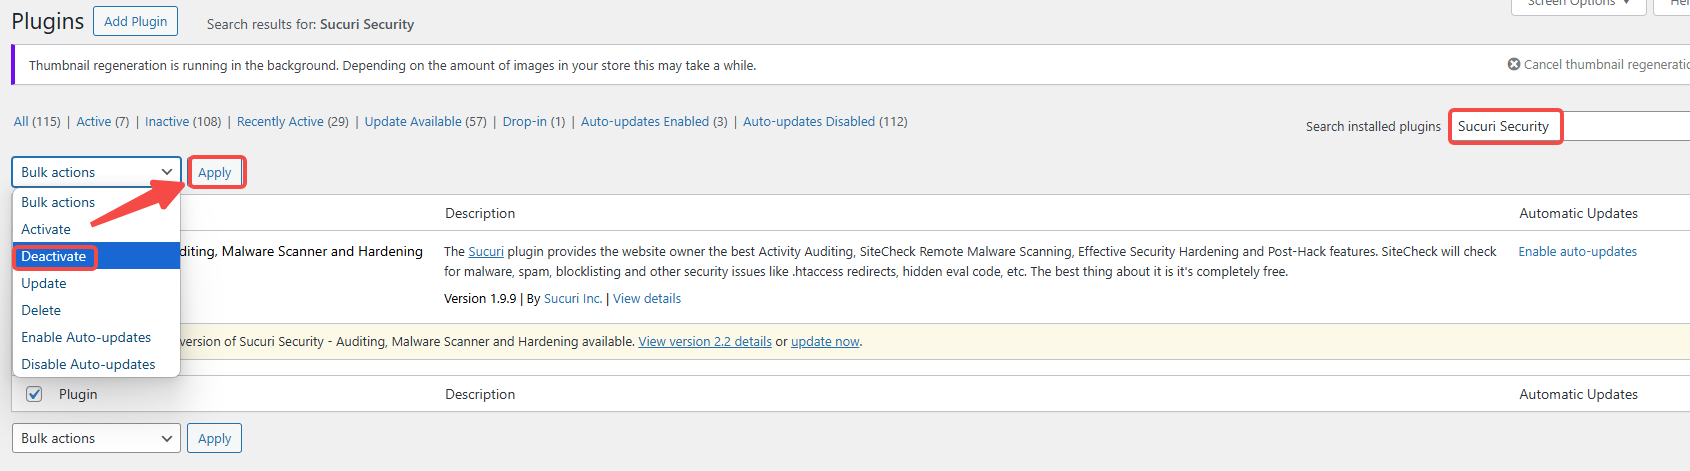1690x471 pixels.
Task: Filter plugins by Inactive (108)
Action: [183, 122]
